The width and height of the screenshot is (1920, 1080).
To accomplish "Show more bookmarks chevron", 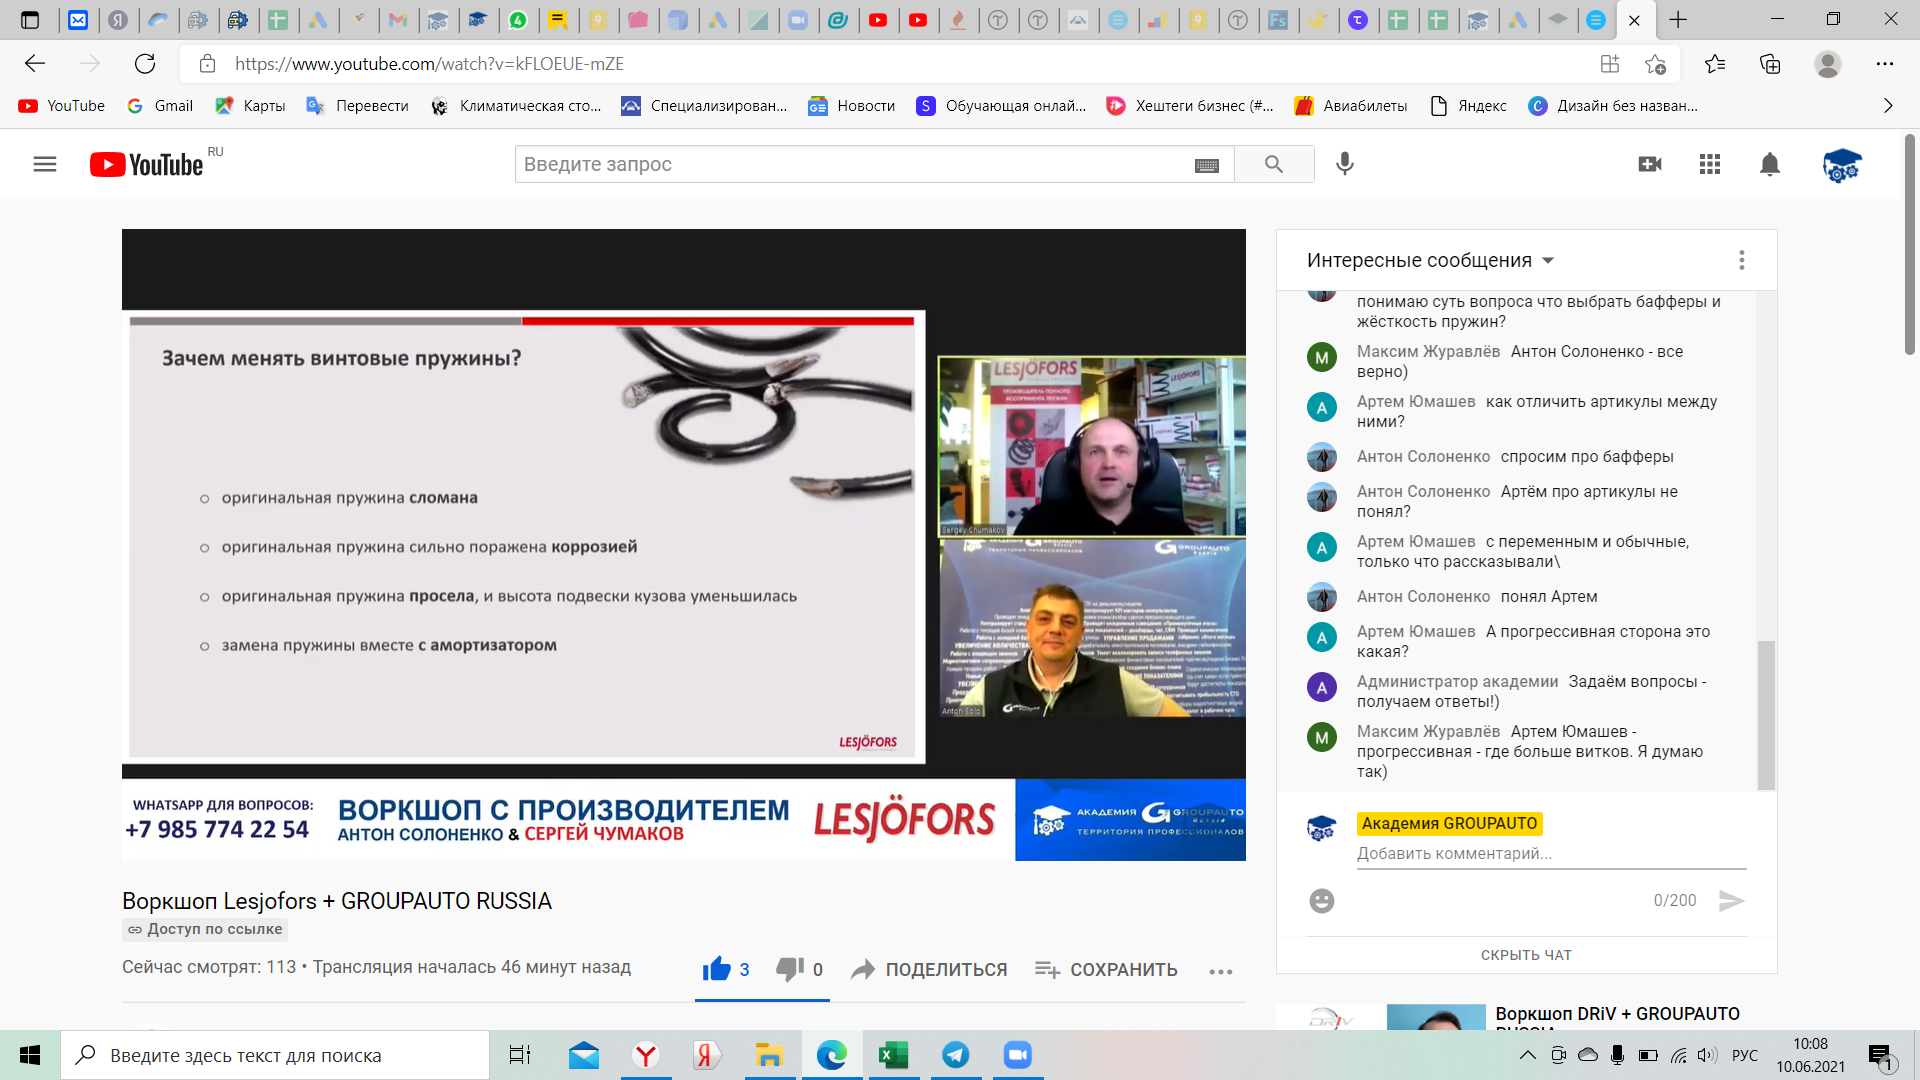I will pyautogui.click(x=1888, y=106).
